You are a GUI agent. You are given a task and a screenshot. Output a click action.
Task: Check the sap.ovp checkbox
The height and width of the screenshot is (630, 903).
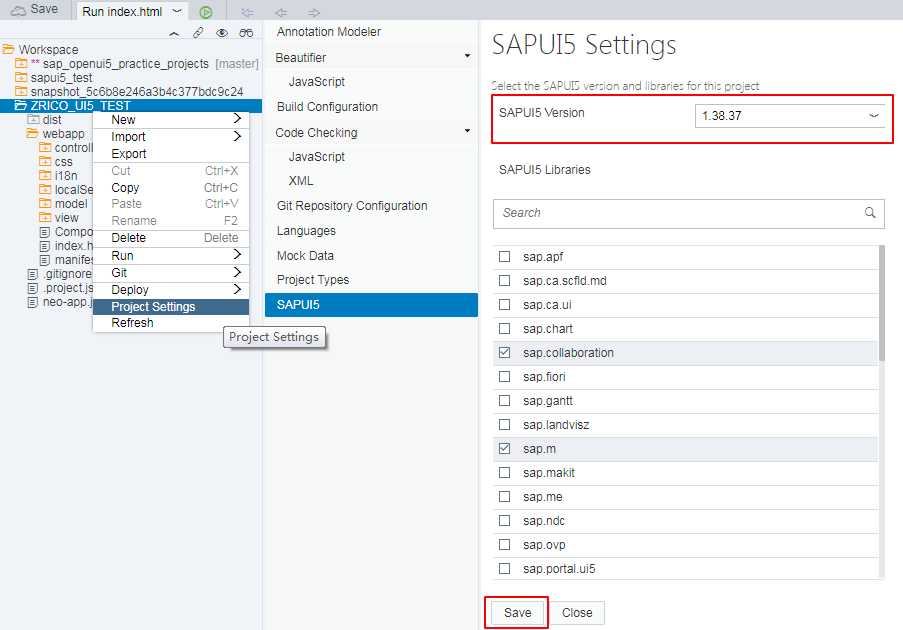click(x=504, y=544)
